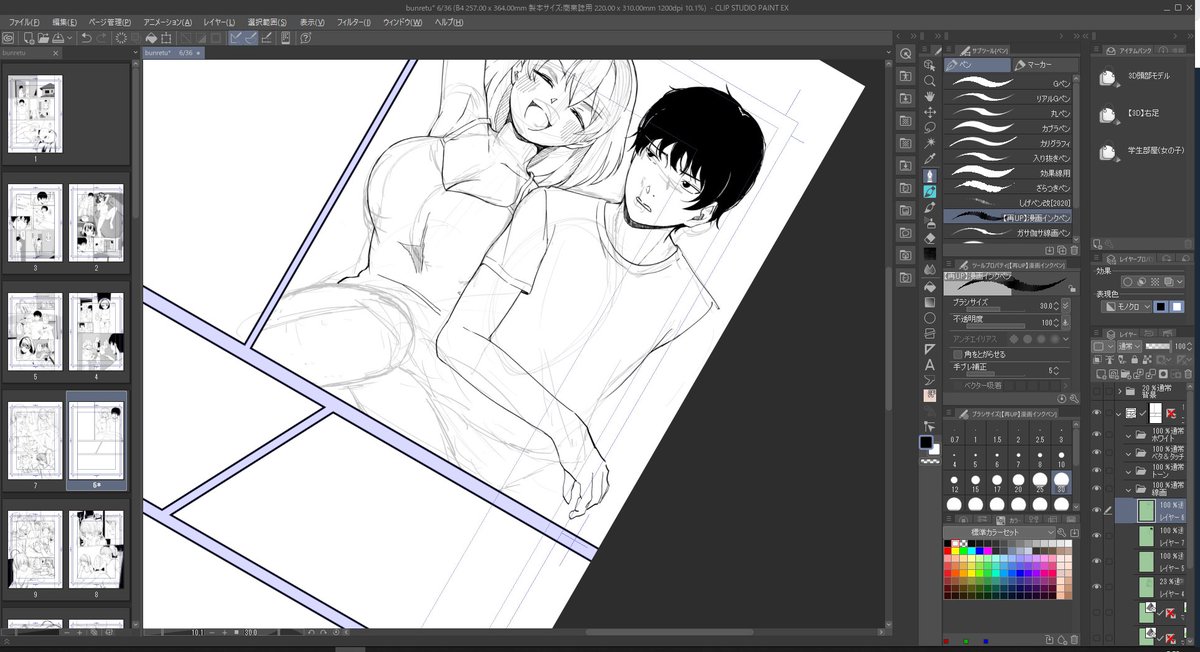
Task: Select the bunretu 6/36 canvas tab
Action: point(172,52)
